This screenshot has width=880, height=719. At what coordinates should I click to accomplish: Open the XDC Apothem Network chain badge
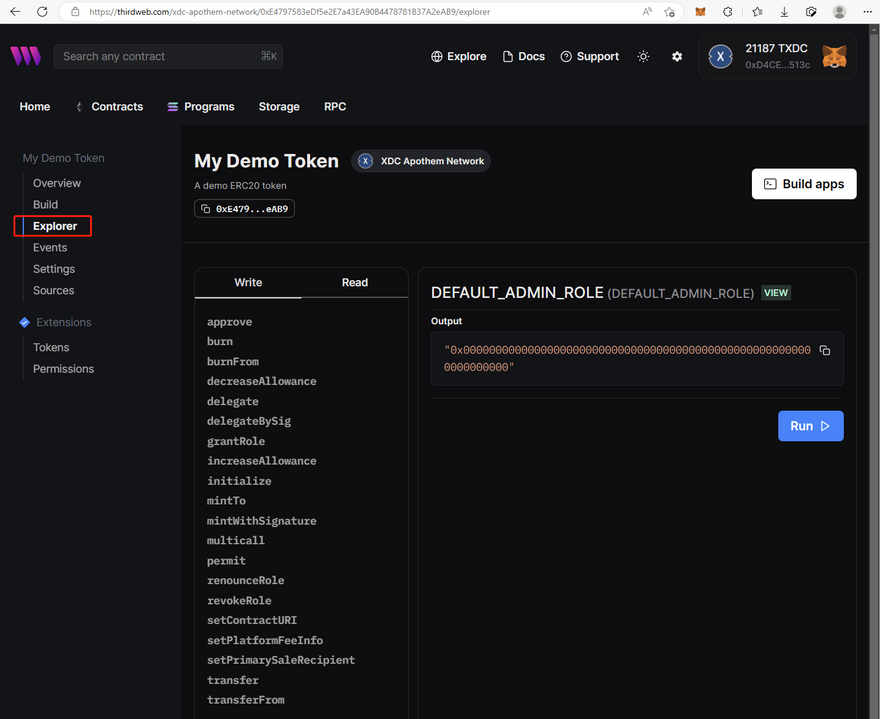click(421, 161)
